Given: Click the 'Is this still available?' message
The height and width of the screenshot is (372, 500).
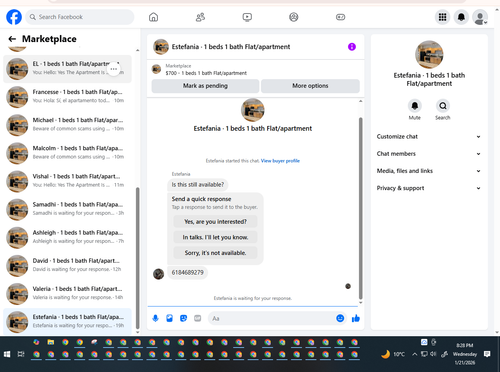Looking at the screenshot, I should point(198,185).
